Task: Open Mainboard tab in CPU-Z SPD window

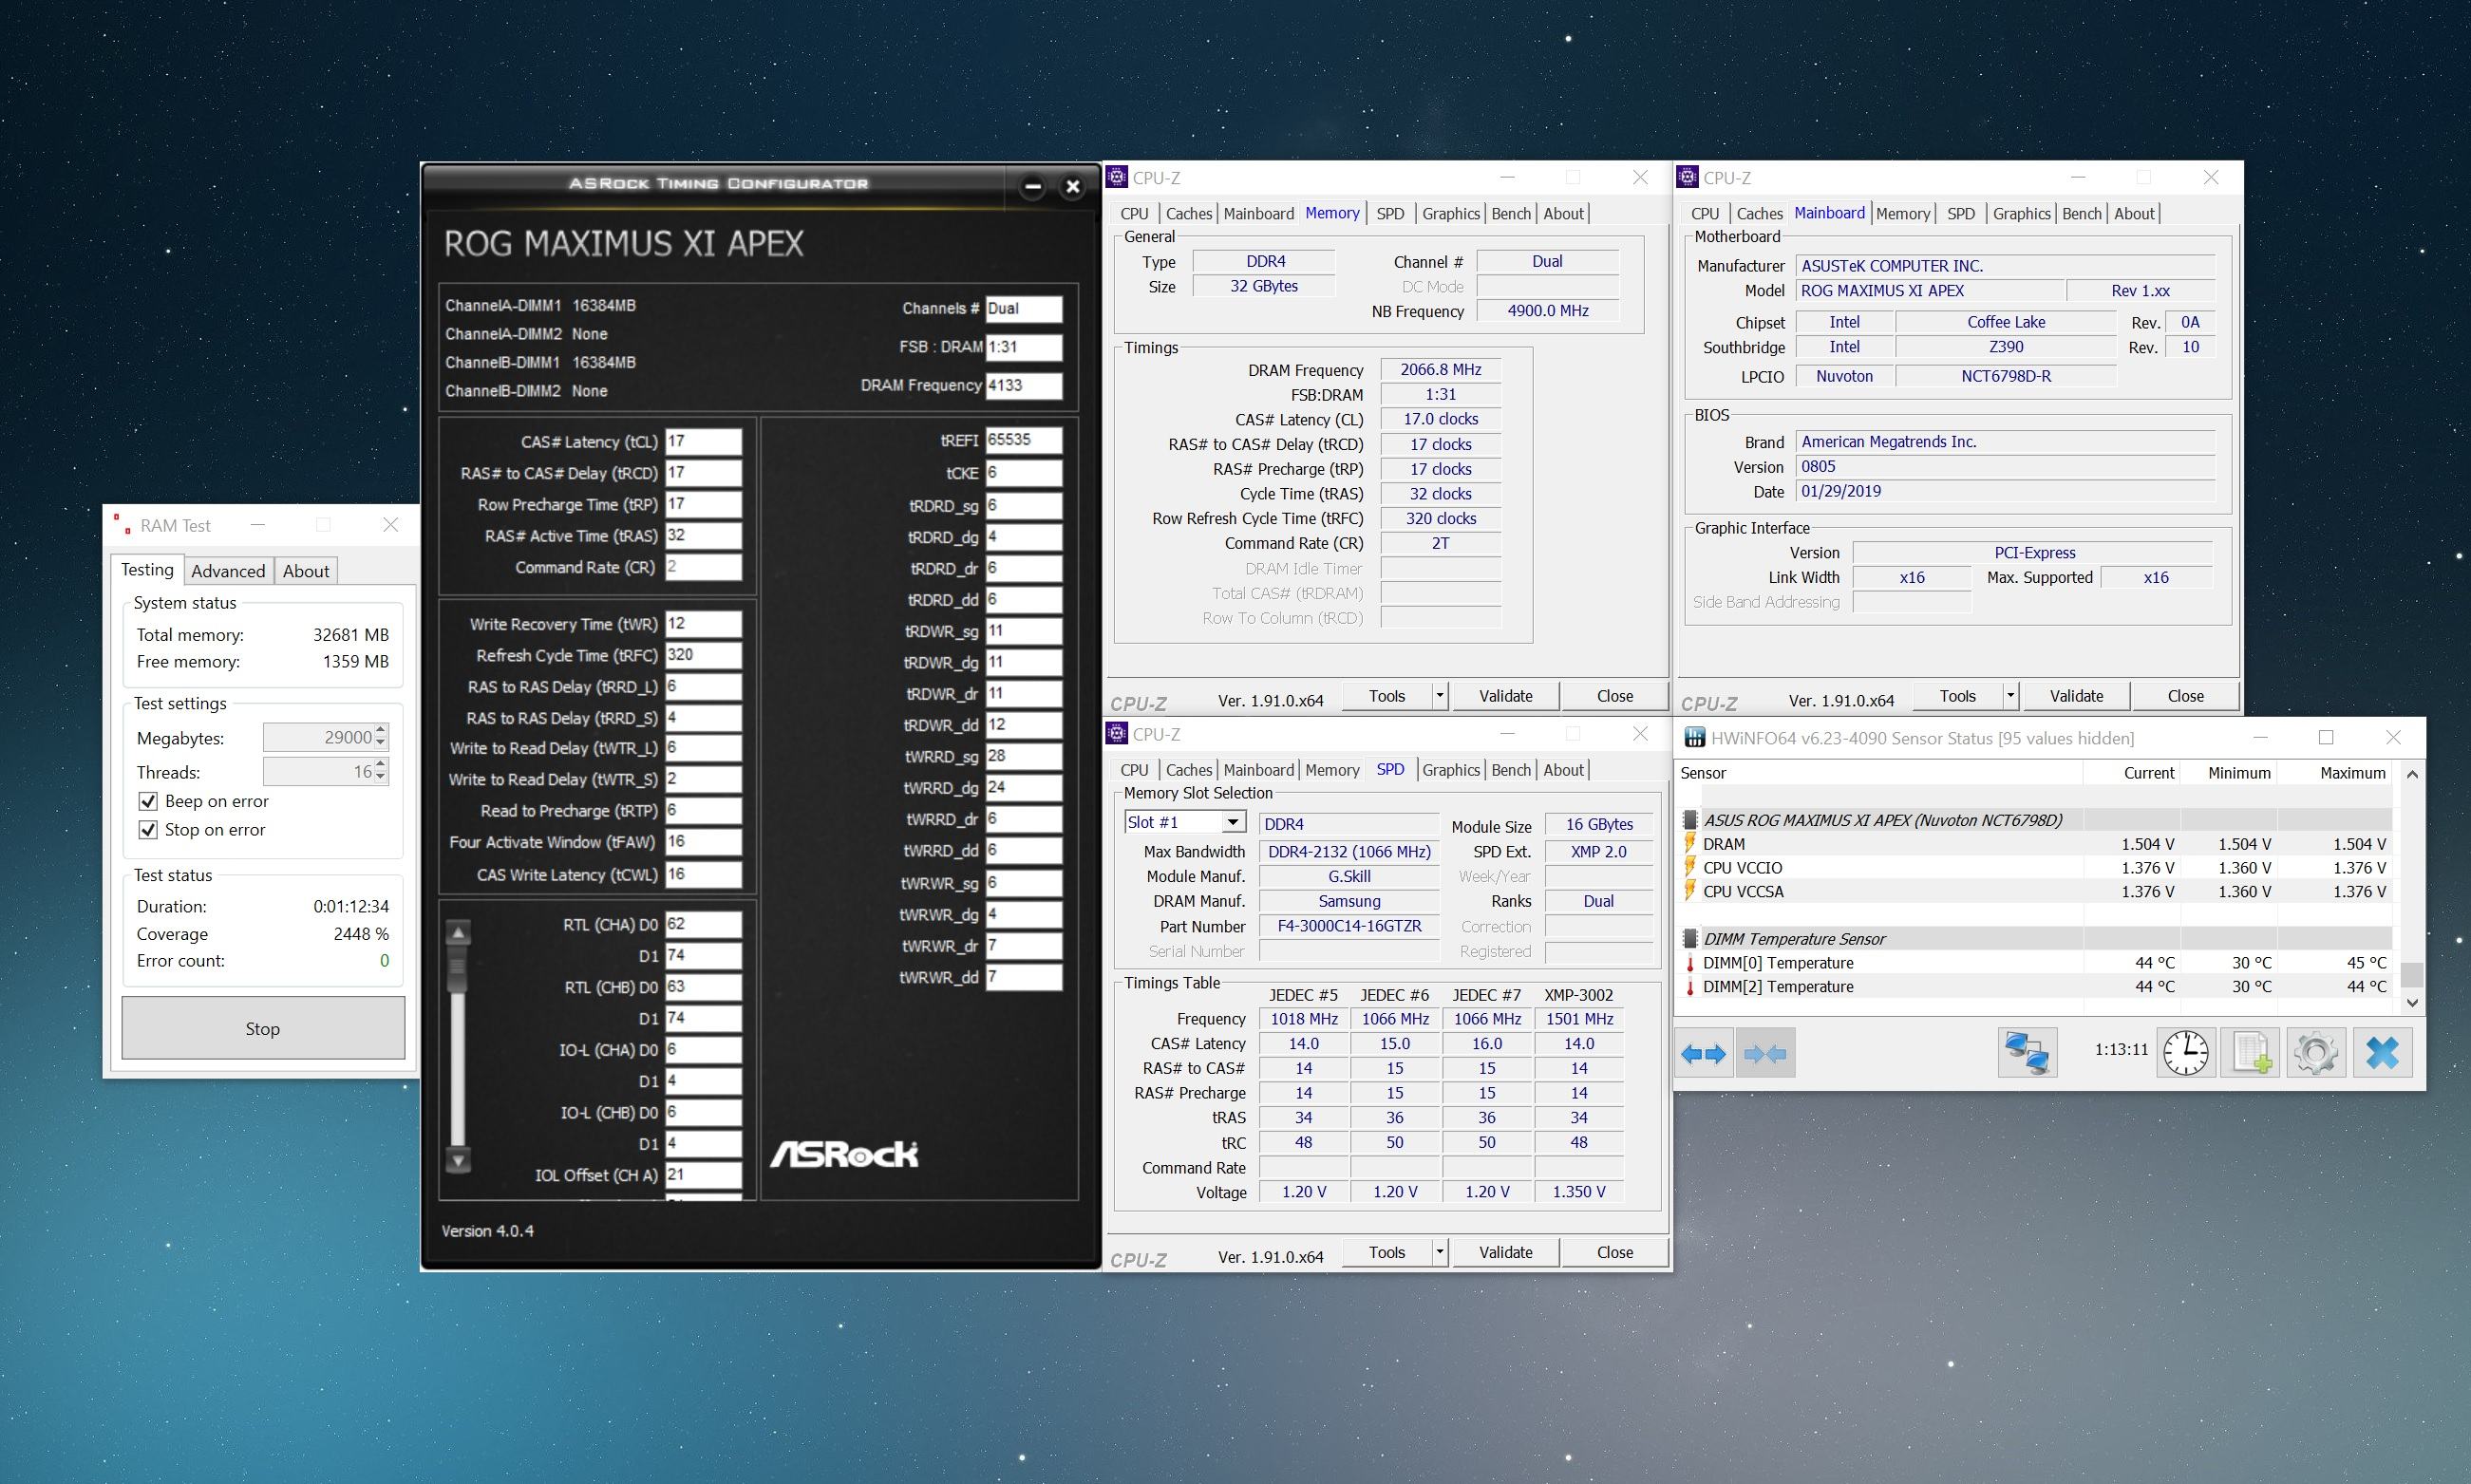Action: (1258, 770)
